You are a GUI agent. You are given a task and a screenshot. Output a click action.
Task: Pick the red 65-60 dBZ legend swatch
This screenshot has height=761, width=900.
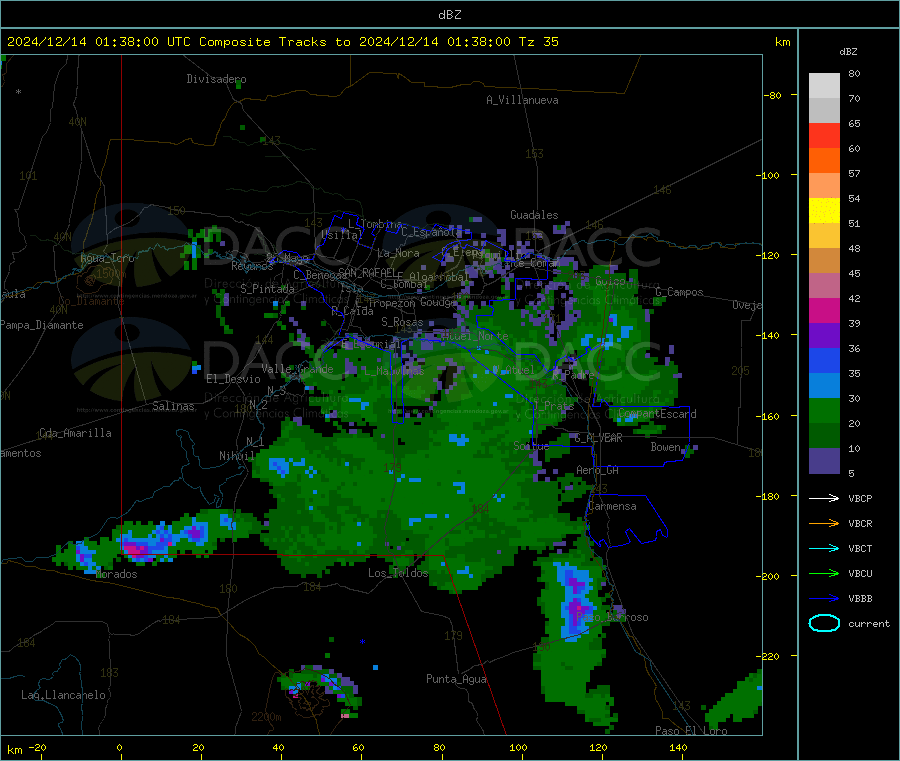[x=824, y=135]
